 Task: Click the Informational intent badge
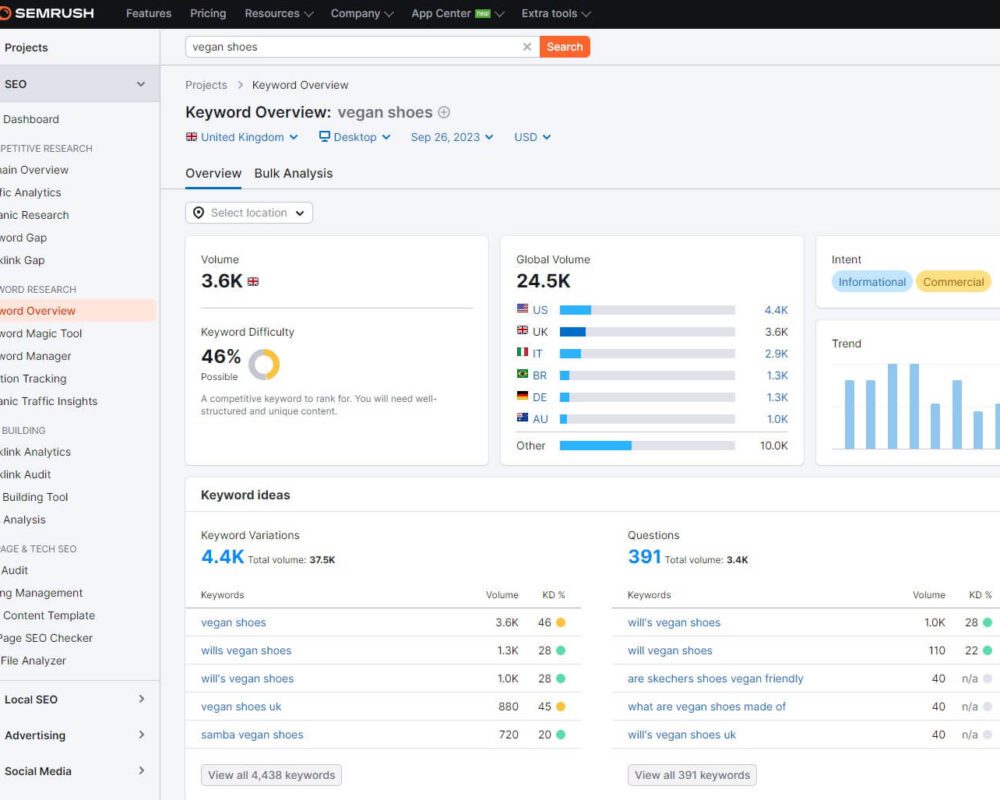click(872, 282)
